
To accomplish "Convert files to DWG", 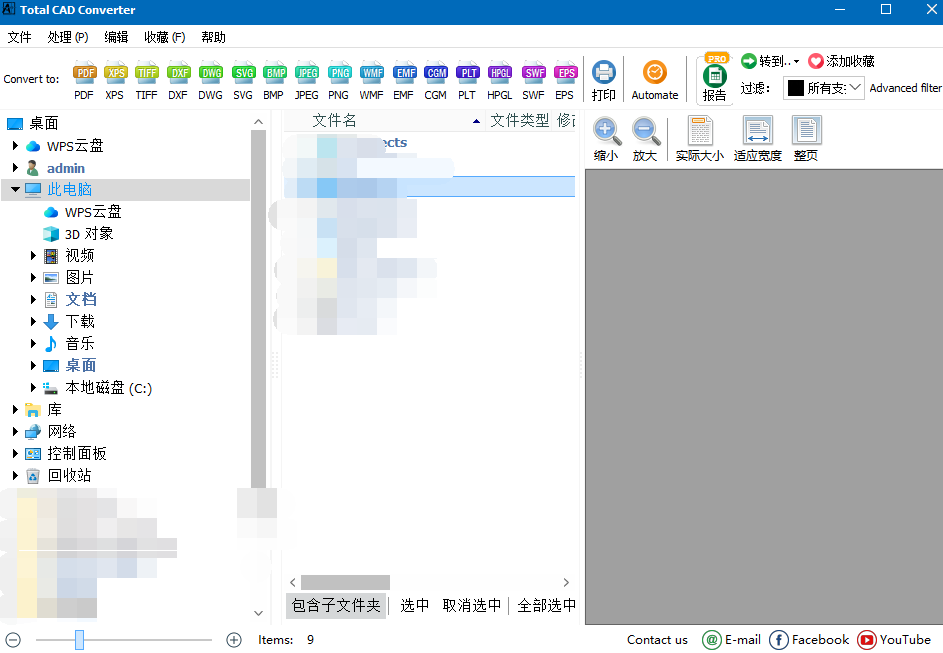I will pos(210,80).
